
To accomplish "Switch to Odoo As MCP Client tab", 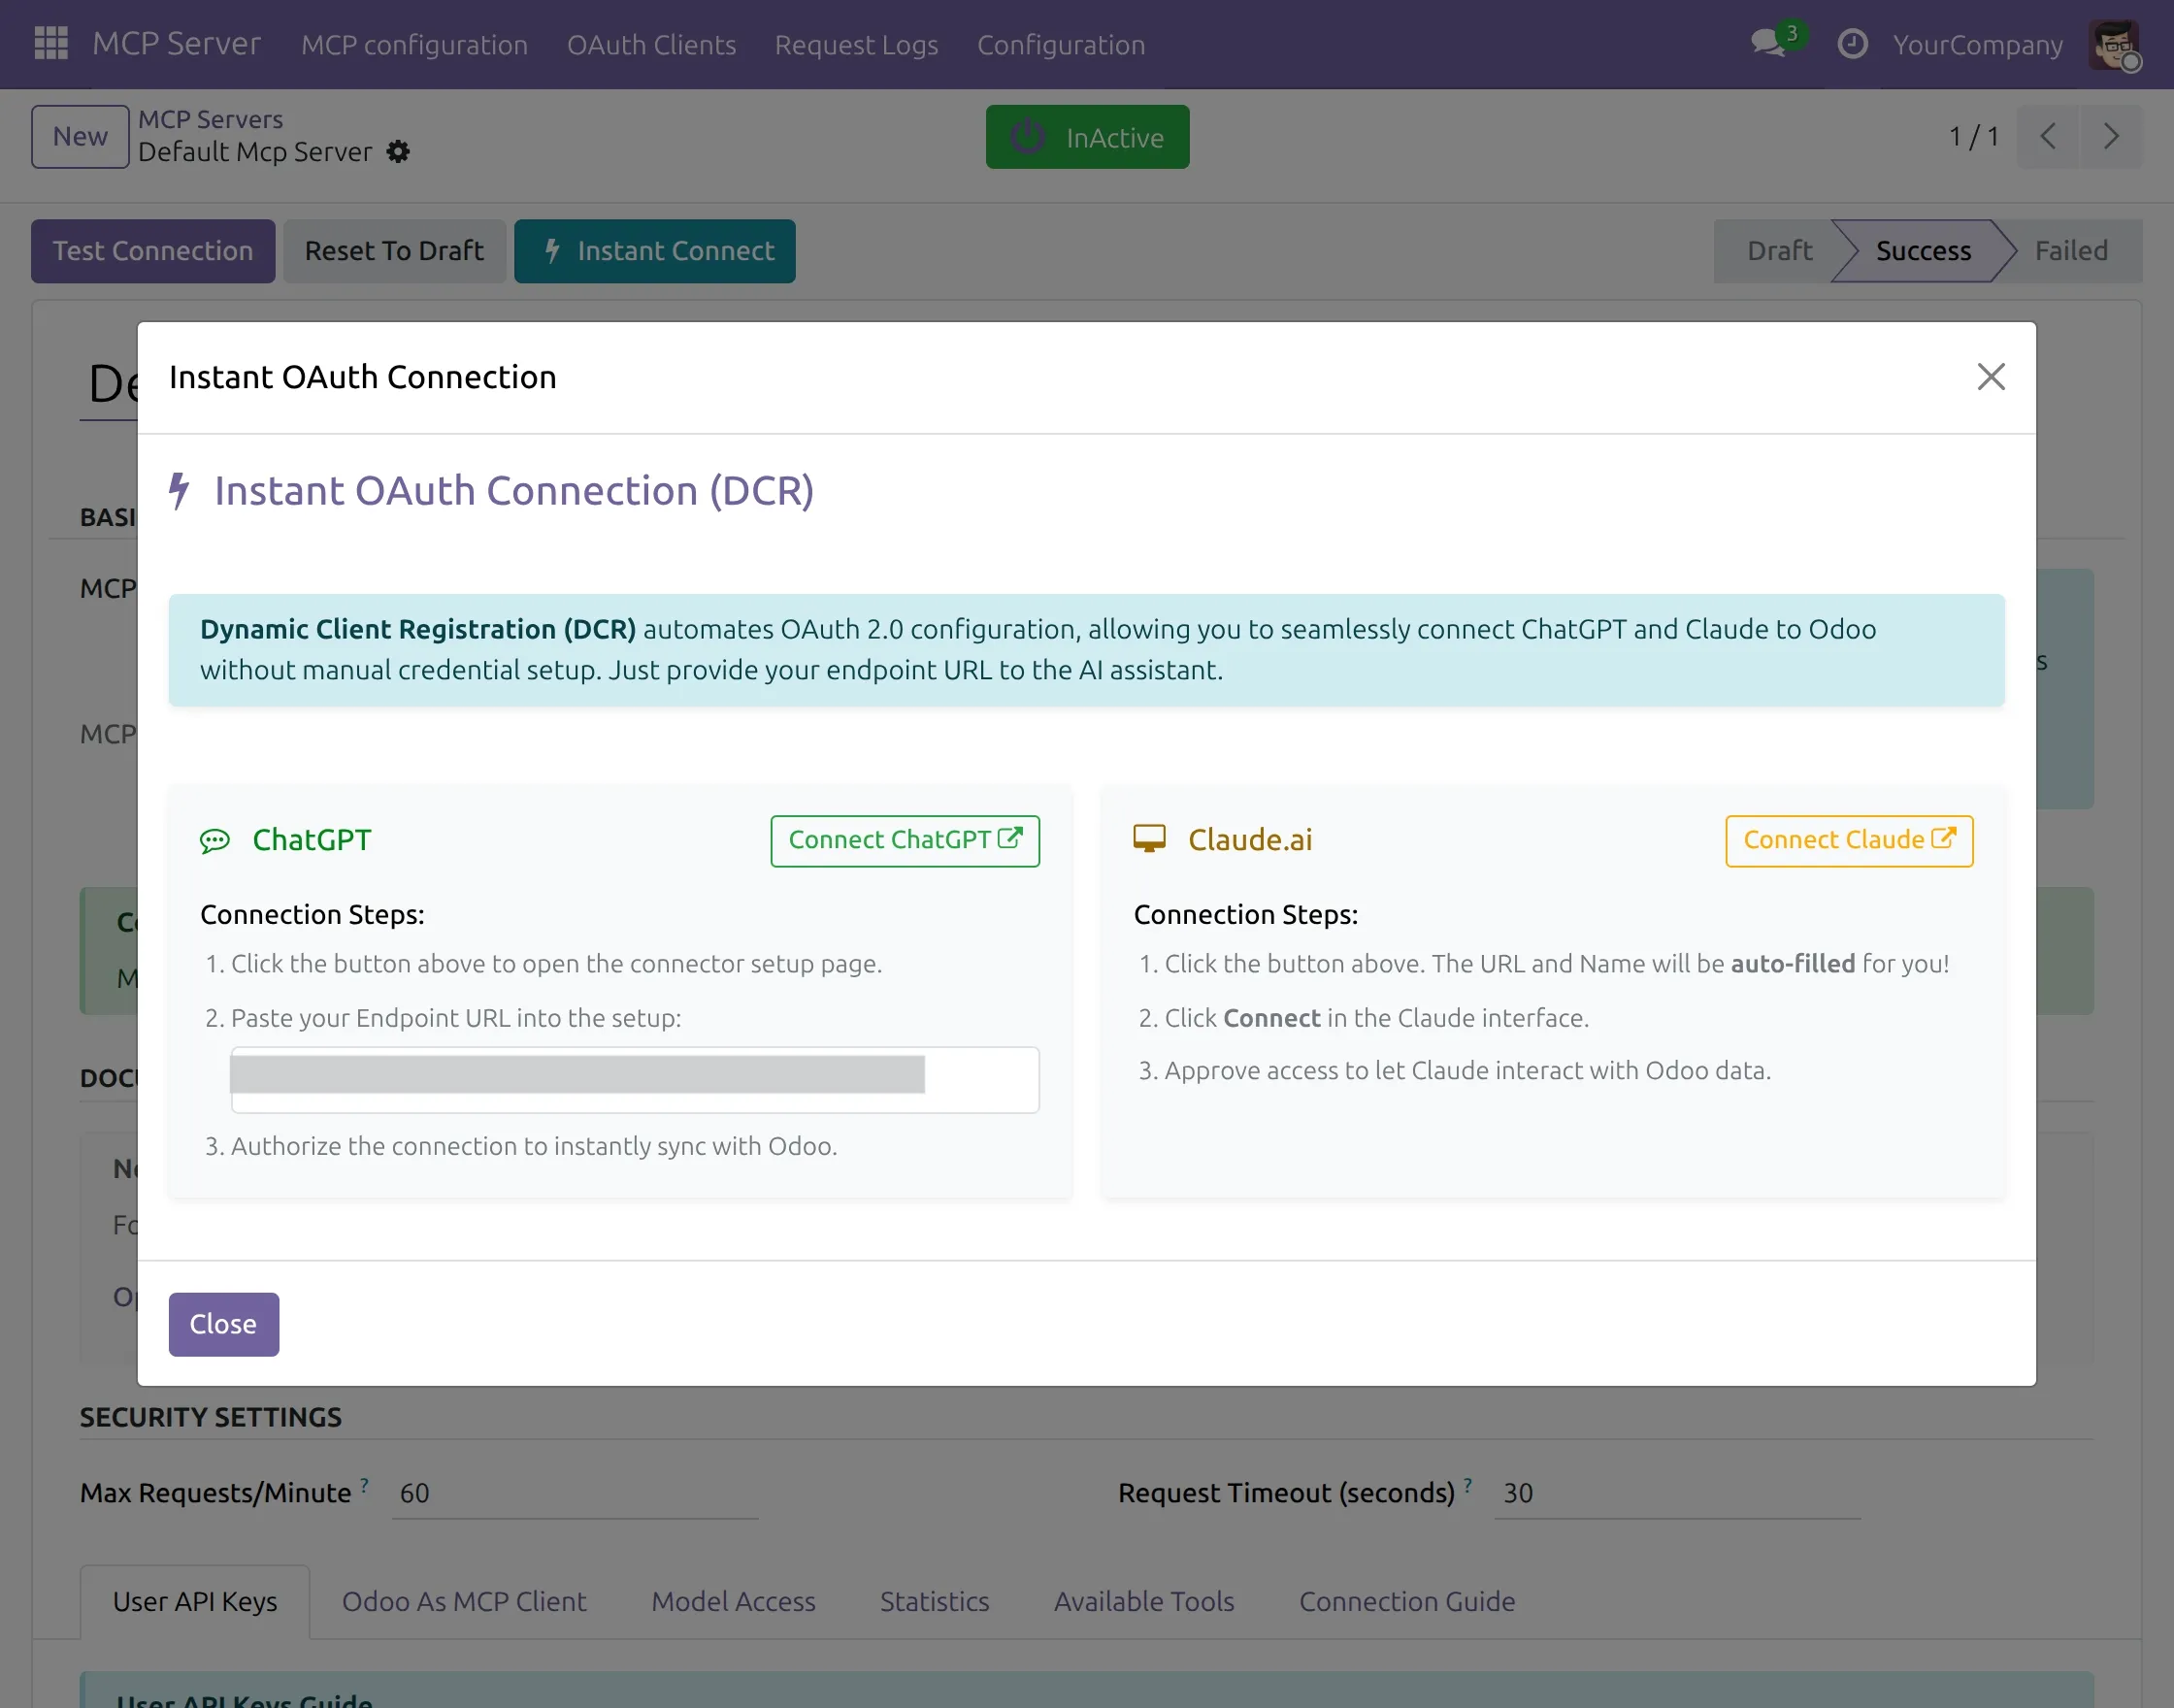I will pos(464,1601).
